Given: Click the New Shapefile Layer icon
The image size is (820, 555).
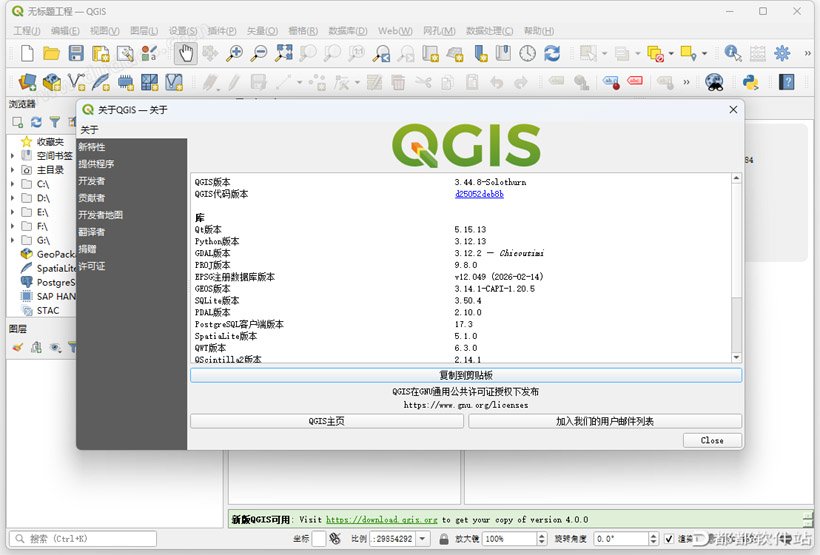Looking at the screenshot, I should coord(76,82).
